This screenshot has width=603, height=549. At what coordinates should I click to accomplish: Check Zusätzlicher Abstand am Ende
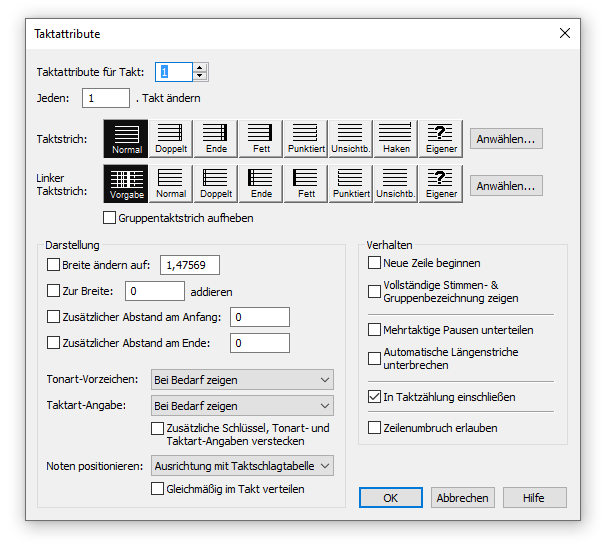53,343
